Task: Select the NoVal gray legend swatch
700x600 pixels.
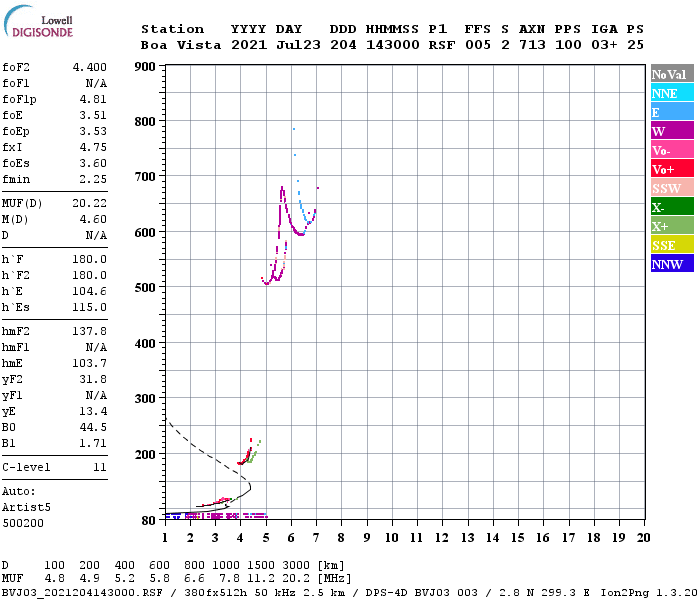Action: (x=672, y=74)
